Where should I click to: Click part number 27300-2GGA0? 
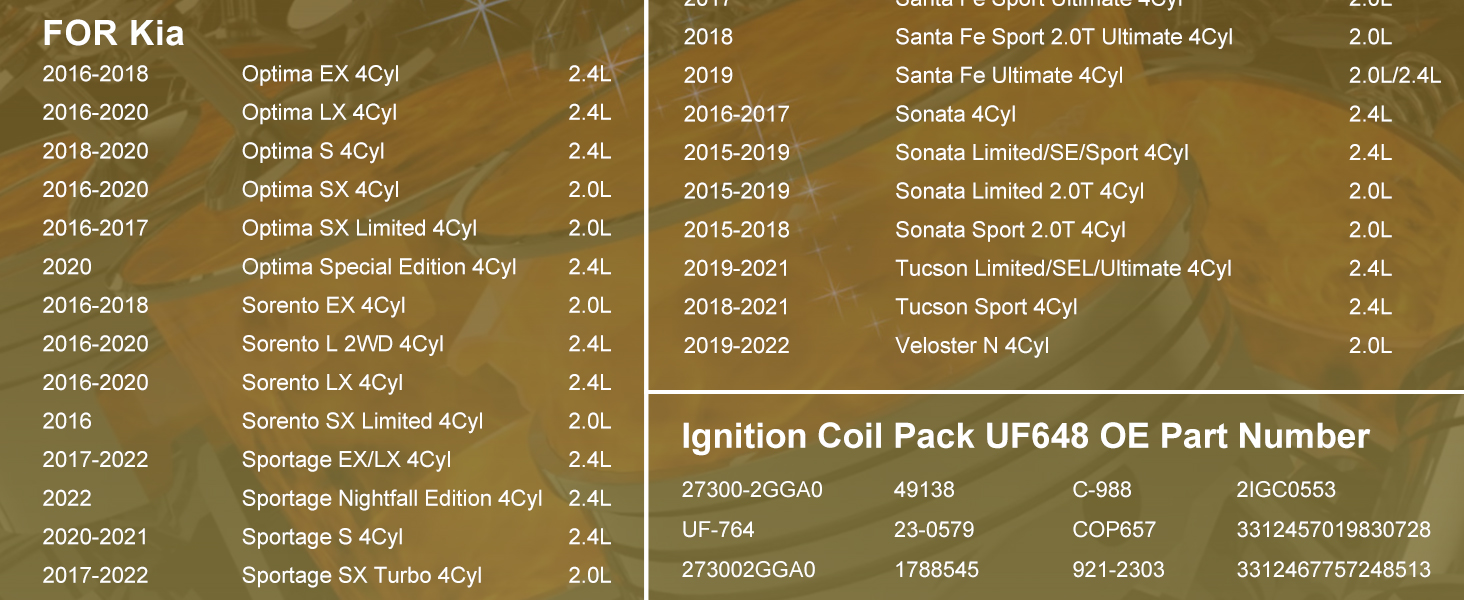[x=751, y=490]
